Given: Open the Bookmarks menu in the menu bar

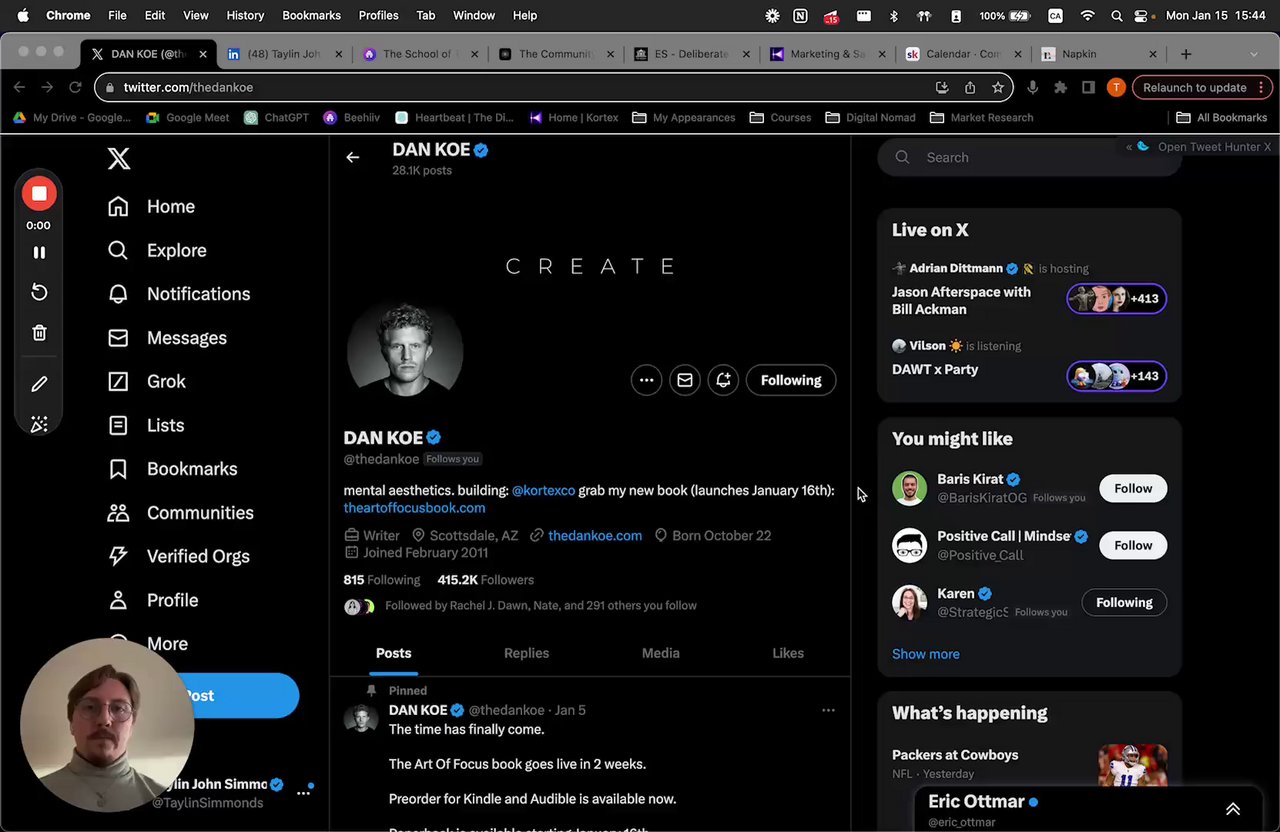Looking at the screenshot, I should pos(311,15).
